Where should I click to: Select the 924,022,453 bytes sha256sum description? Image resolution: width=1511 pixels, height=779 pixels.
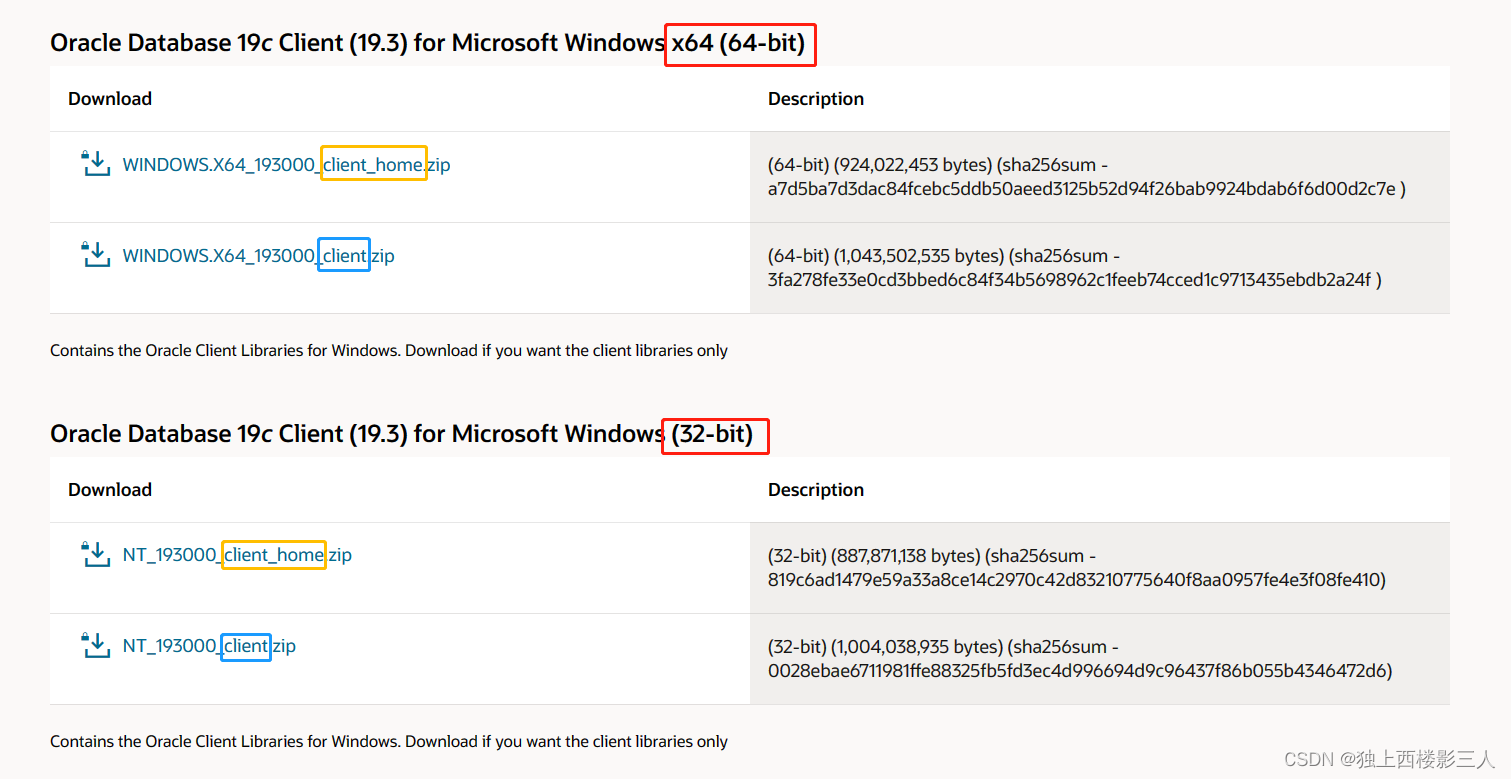click(1087, 177)
